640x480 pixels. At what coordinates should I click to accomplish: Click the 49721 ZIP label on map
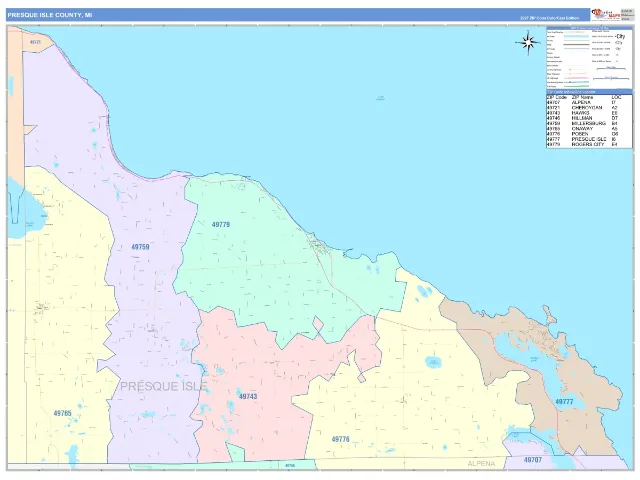(36, 42)
